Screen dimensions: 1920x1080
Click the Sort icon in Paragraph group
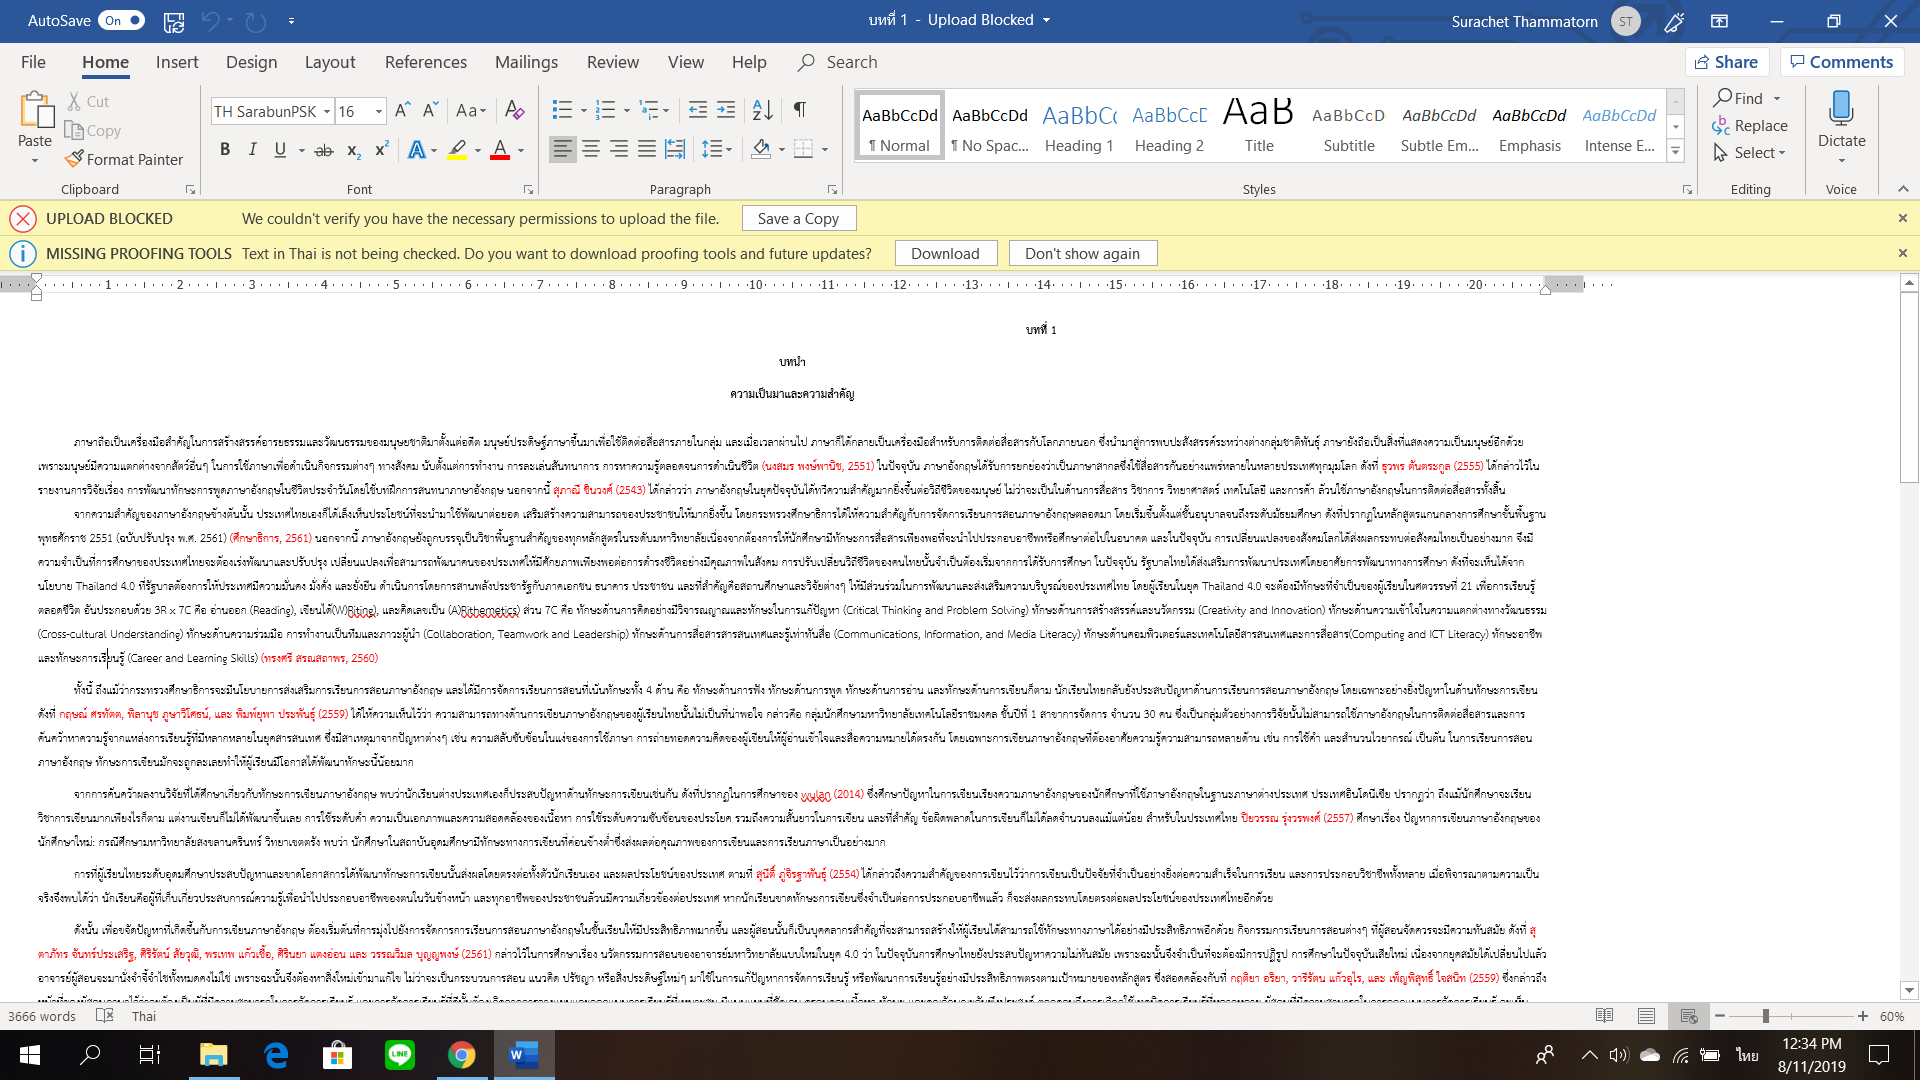click(x=762, y=109)
